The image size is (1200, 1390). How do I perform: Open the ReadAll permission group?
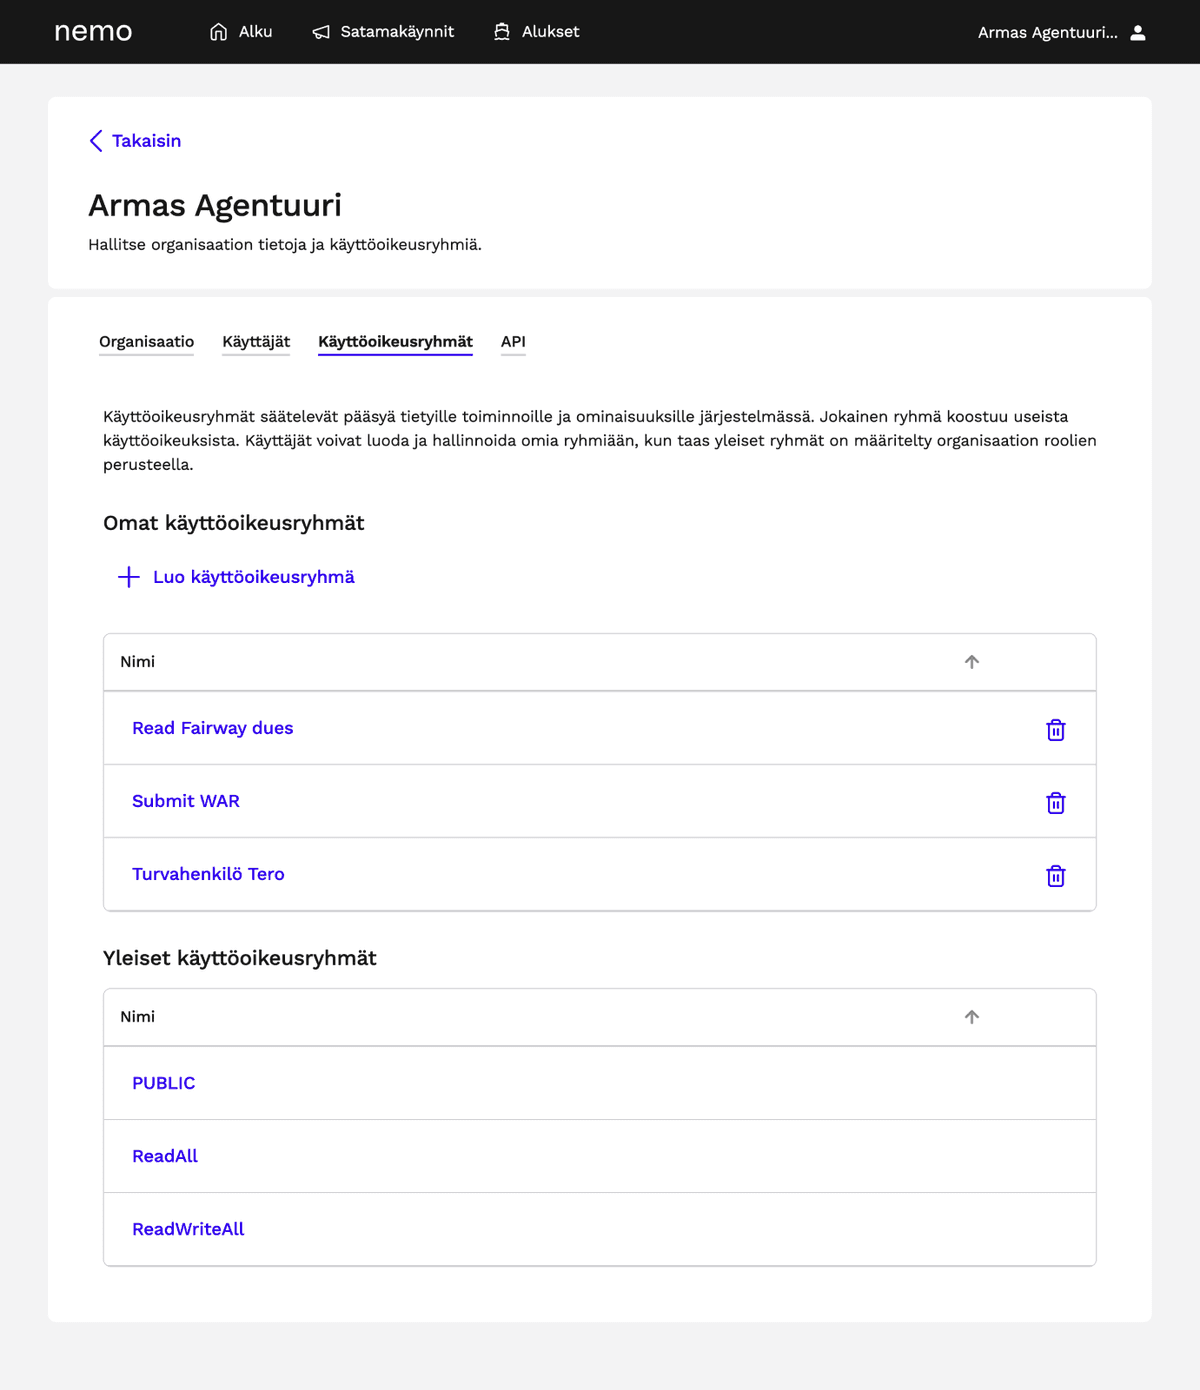[x=165, y=1156]
